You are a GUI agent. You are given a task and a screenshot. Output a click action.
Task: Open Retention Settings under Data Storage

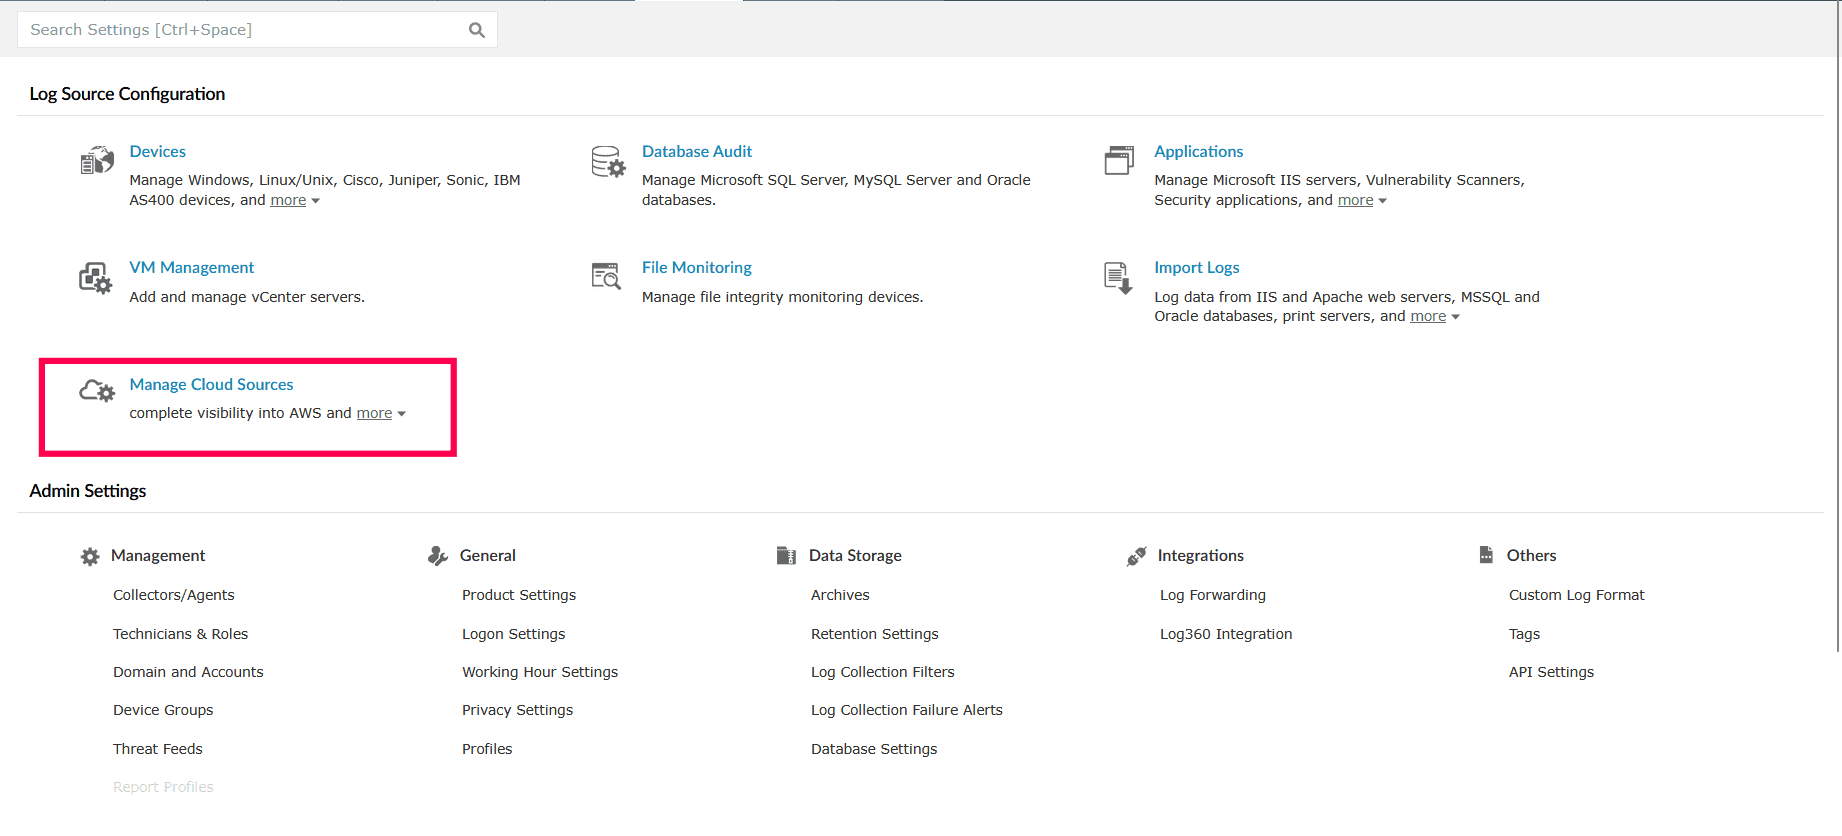(874, 634)
